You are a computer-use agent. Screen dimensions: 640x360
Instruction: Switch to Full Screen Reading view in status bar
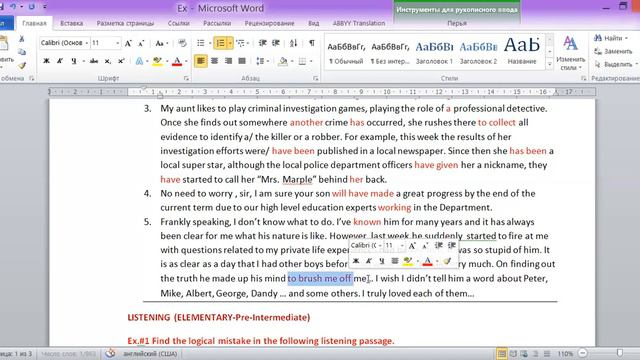[513, 353]
